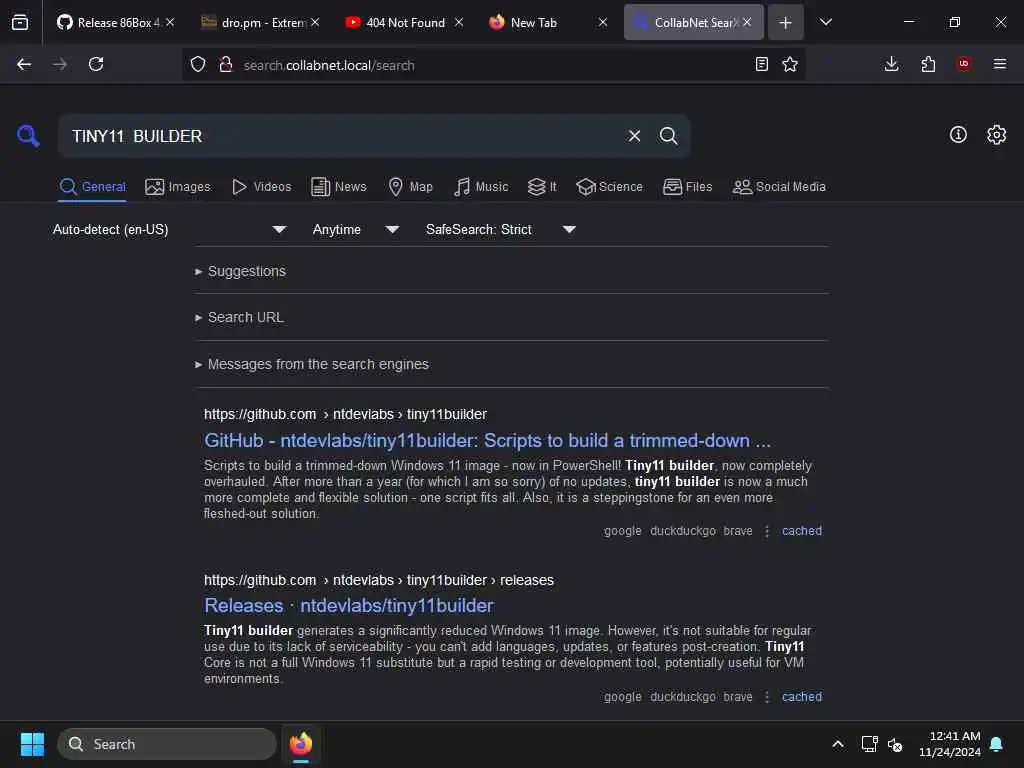Image resolution: width=1024 pixels, height=768 pixels.
Task: Open the extensions puzzle icon
Action: (928, 64)
